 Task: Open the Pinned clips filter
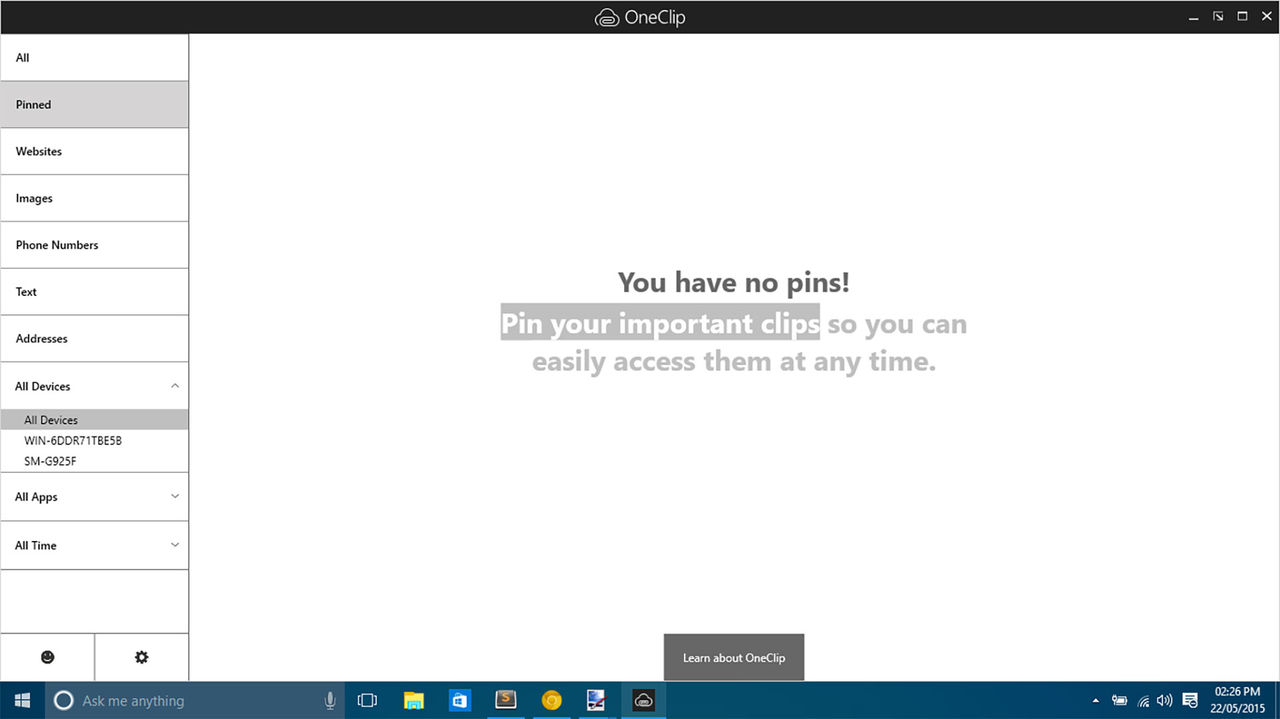94,105
